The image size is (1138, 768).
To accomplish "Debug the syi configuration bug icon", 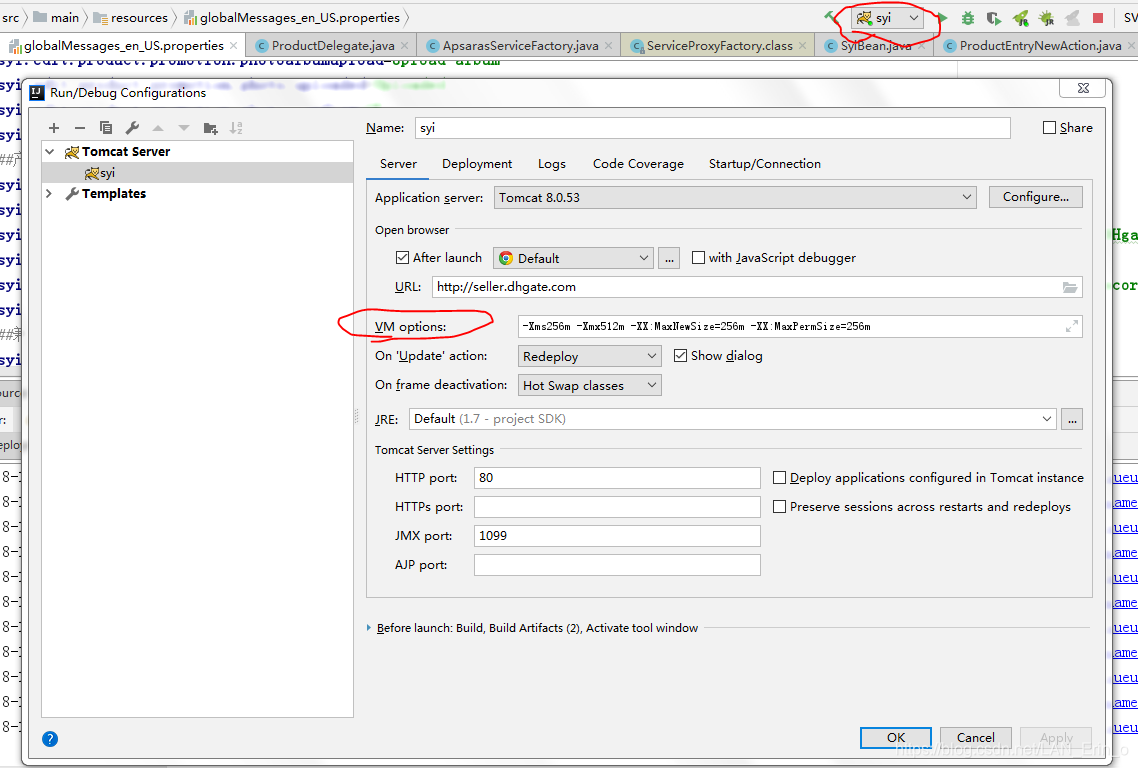I will (967, 18).
